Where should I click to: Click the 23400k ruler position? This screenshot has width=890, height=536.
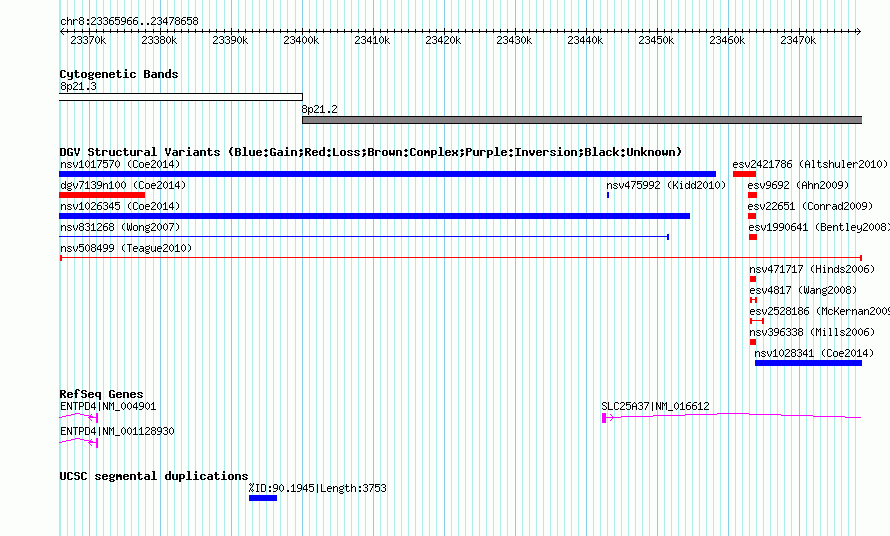[x=301, y=40]
